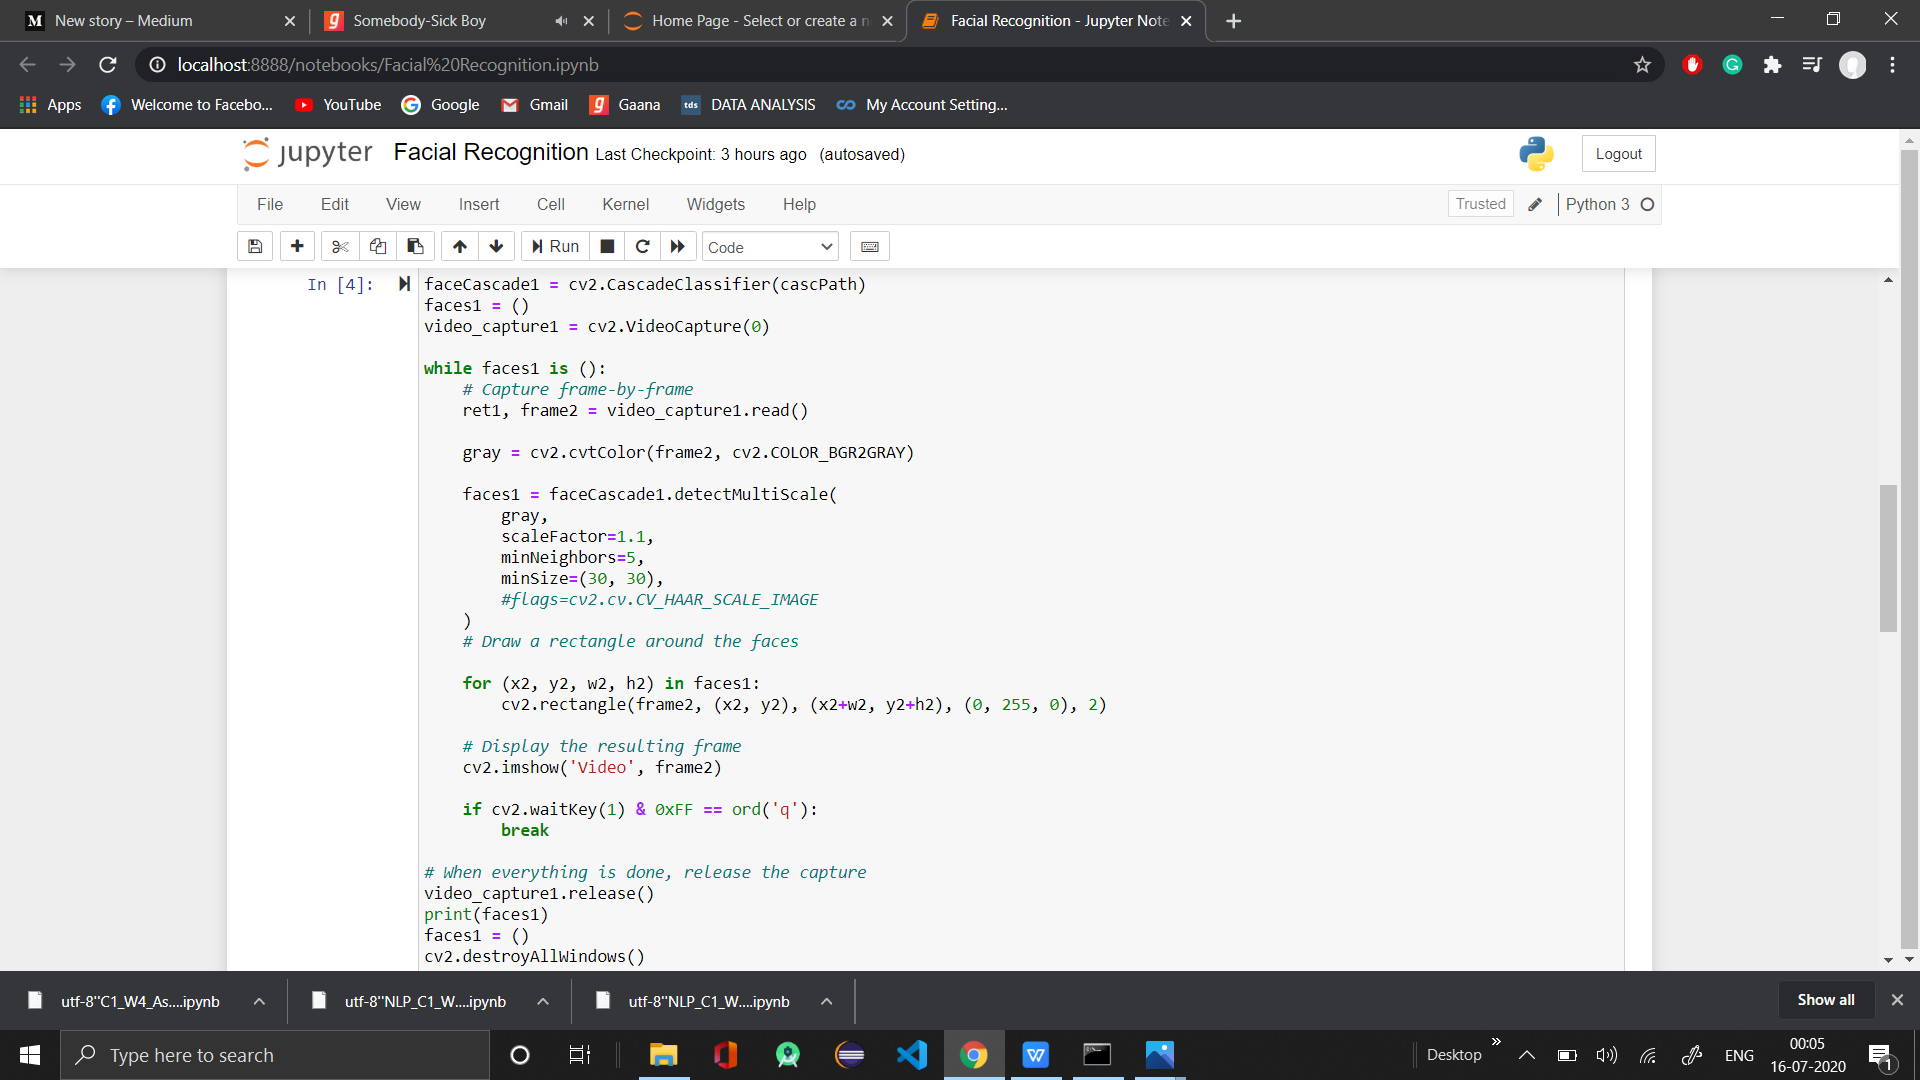Interrupt the kernel with the stop icon
This screenshot has width=1920, height=1080.
[x=607, y=247]
